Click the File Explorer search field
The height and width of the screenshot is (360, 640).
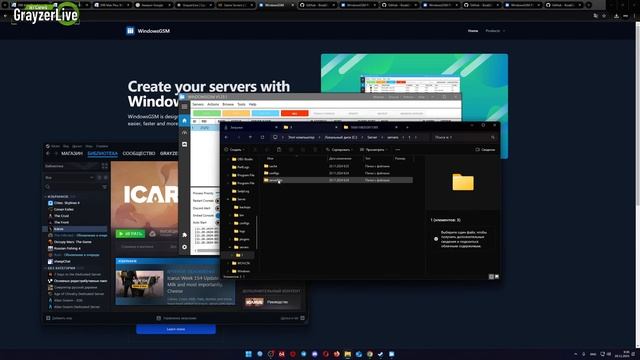(x=464, y=138)
